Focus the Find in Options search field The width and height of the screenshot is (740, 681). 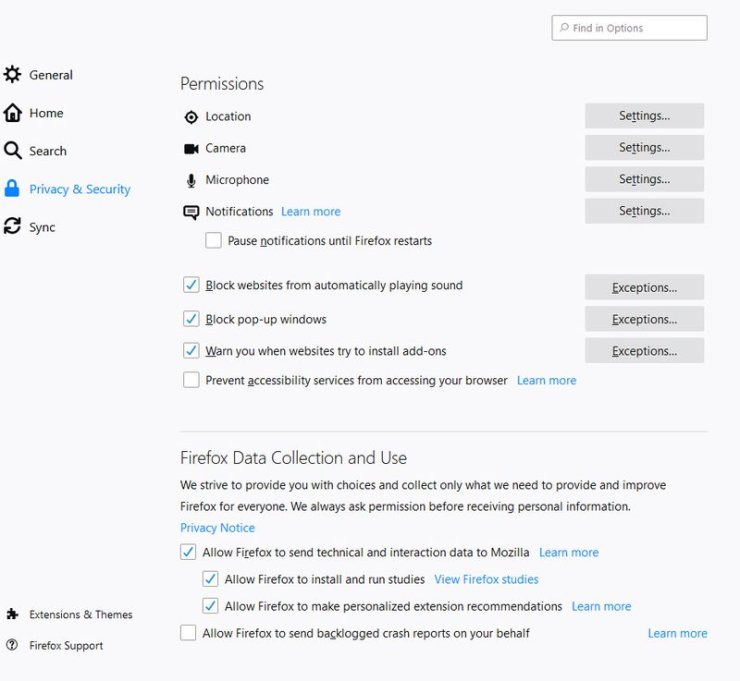(x=629, y=28)
